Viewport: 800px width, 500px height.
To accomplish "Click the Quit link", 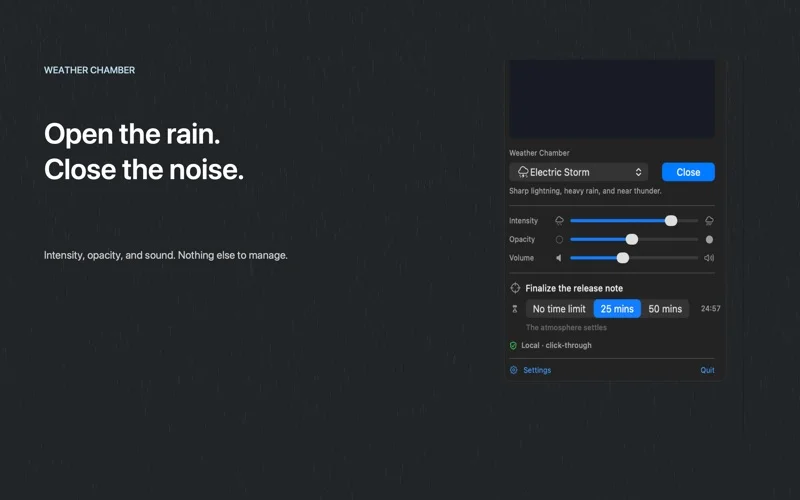I will [x=707, y=370].
